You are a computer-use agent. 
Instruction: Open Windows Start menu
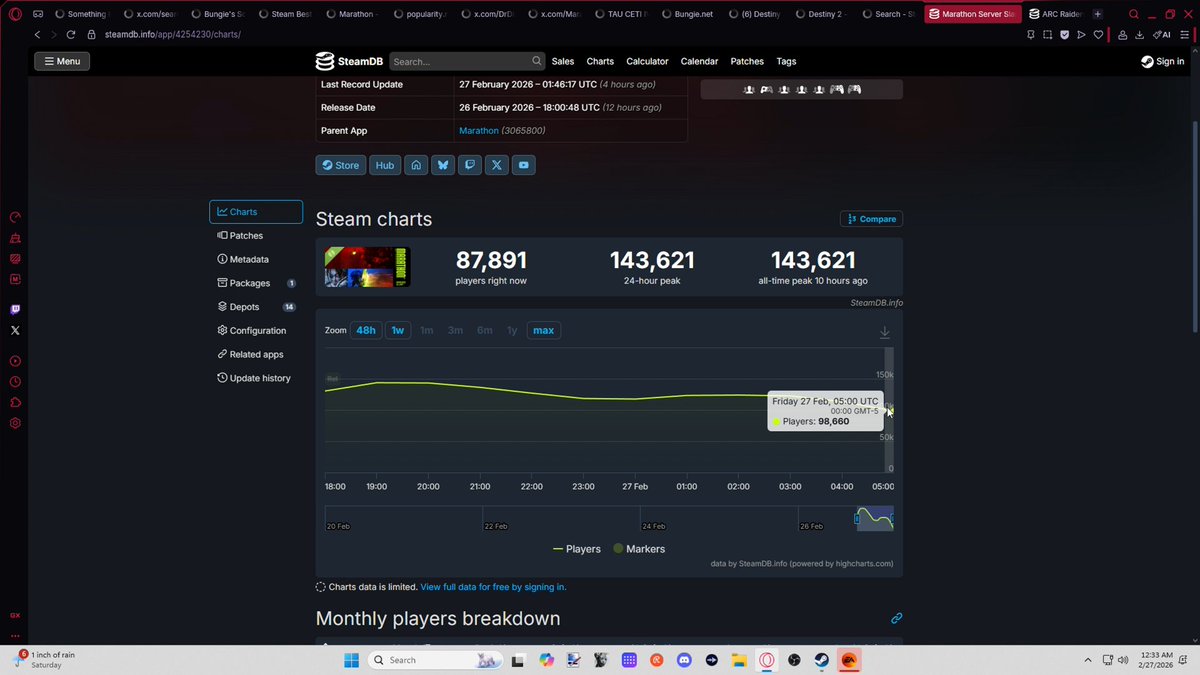point(351,660)
